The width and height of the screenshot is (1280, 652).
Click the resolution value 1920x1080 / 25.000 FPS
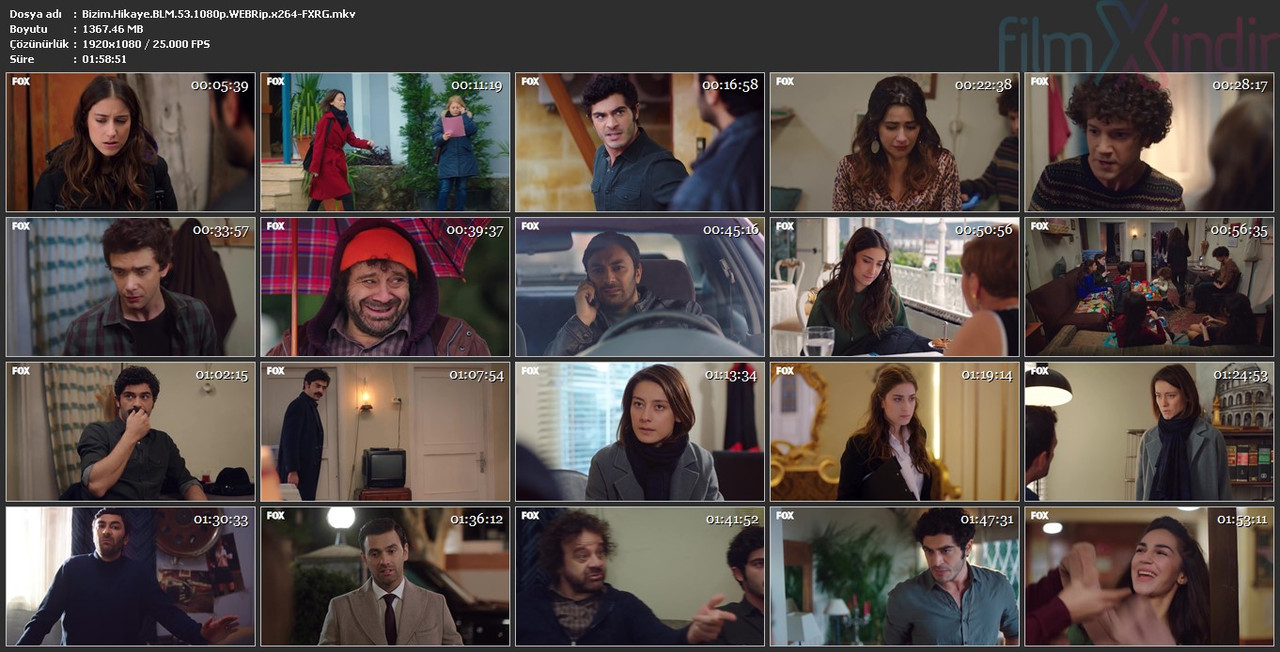click(x=146, y=44)
